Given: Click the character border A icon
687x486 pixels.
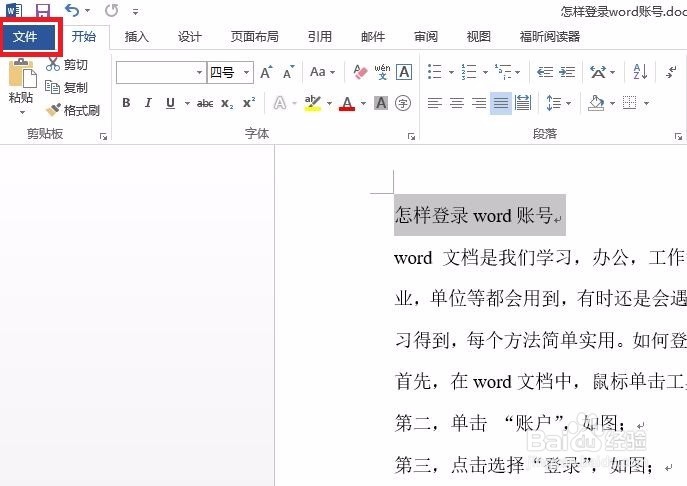Looking at the screenshot, I should 404,72.
